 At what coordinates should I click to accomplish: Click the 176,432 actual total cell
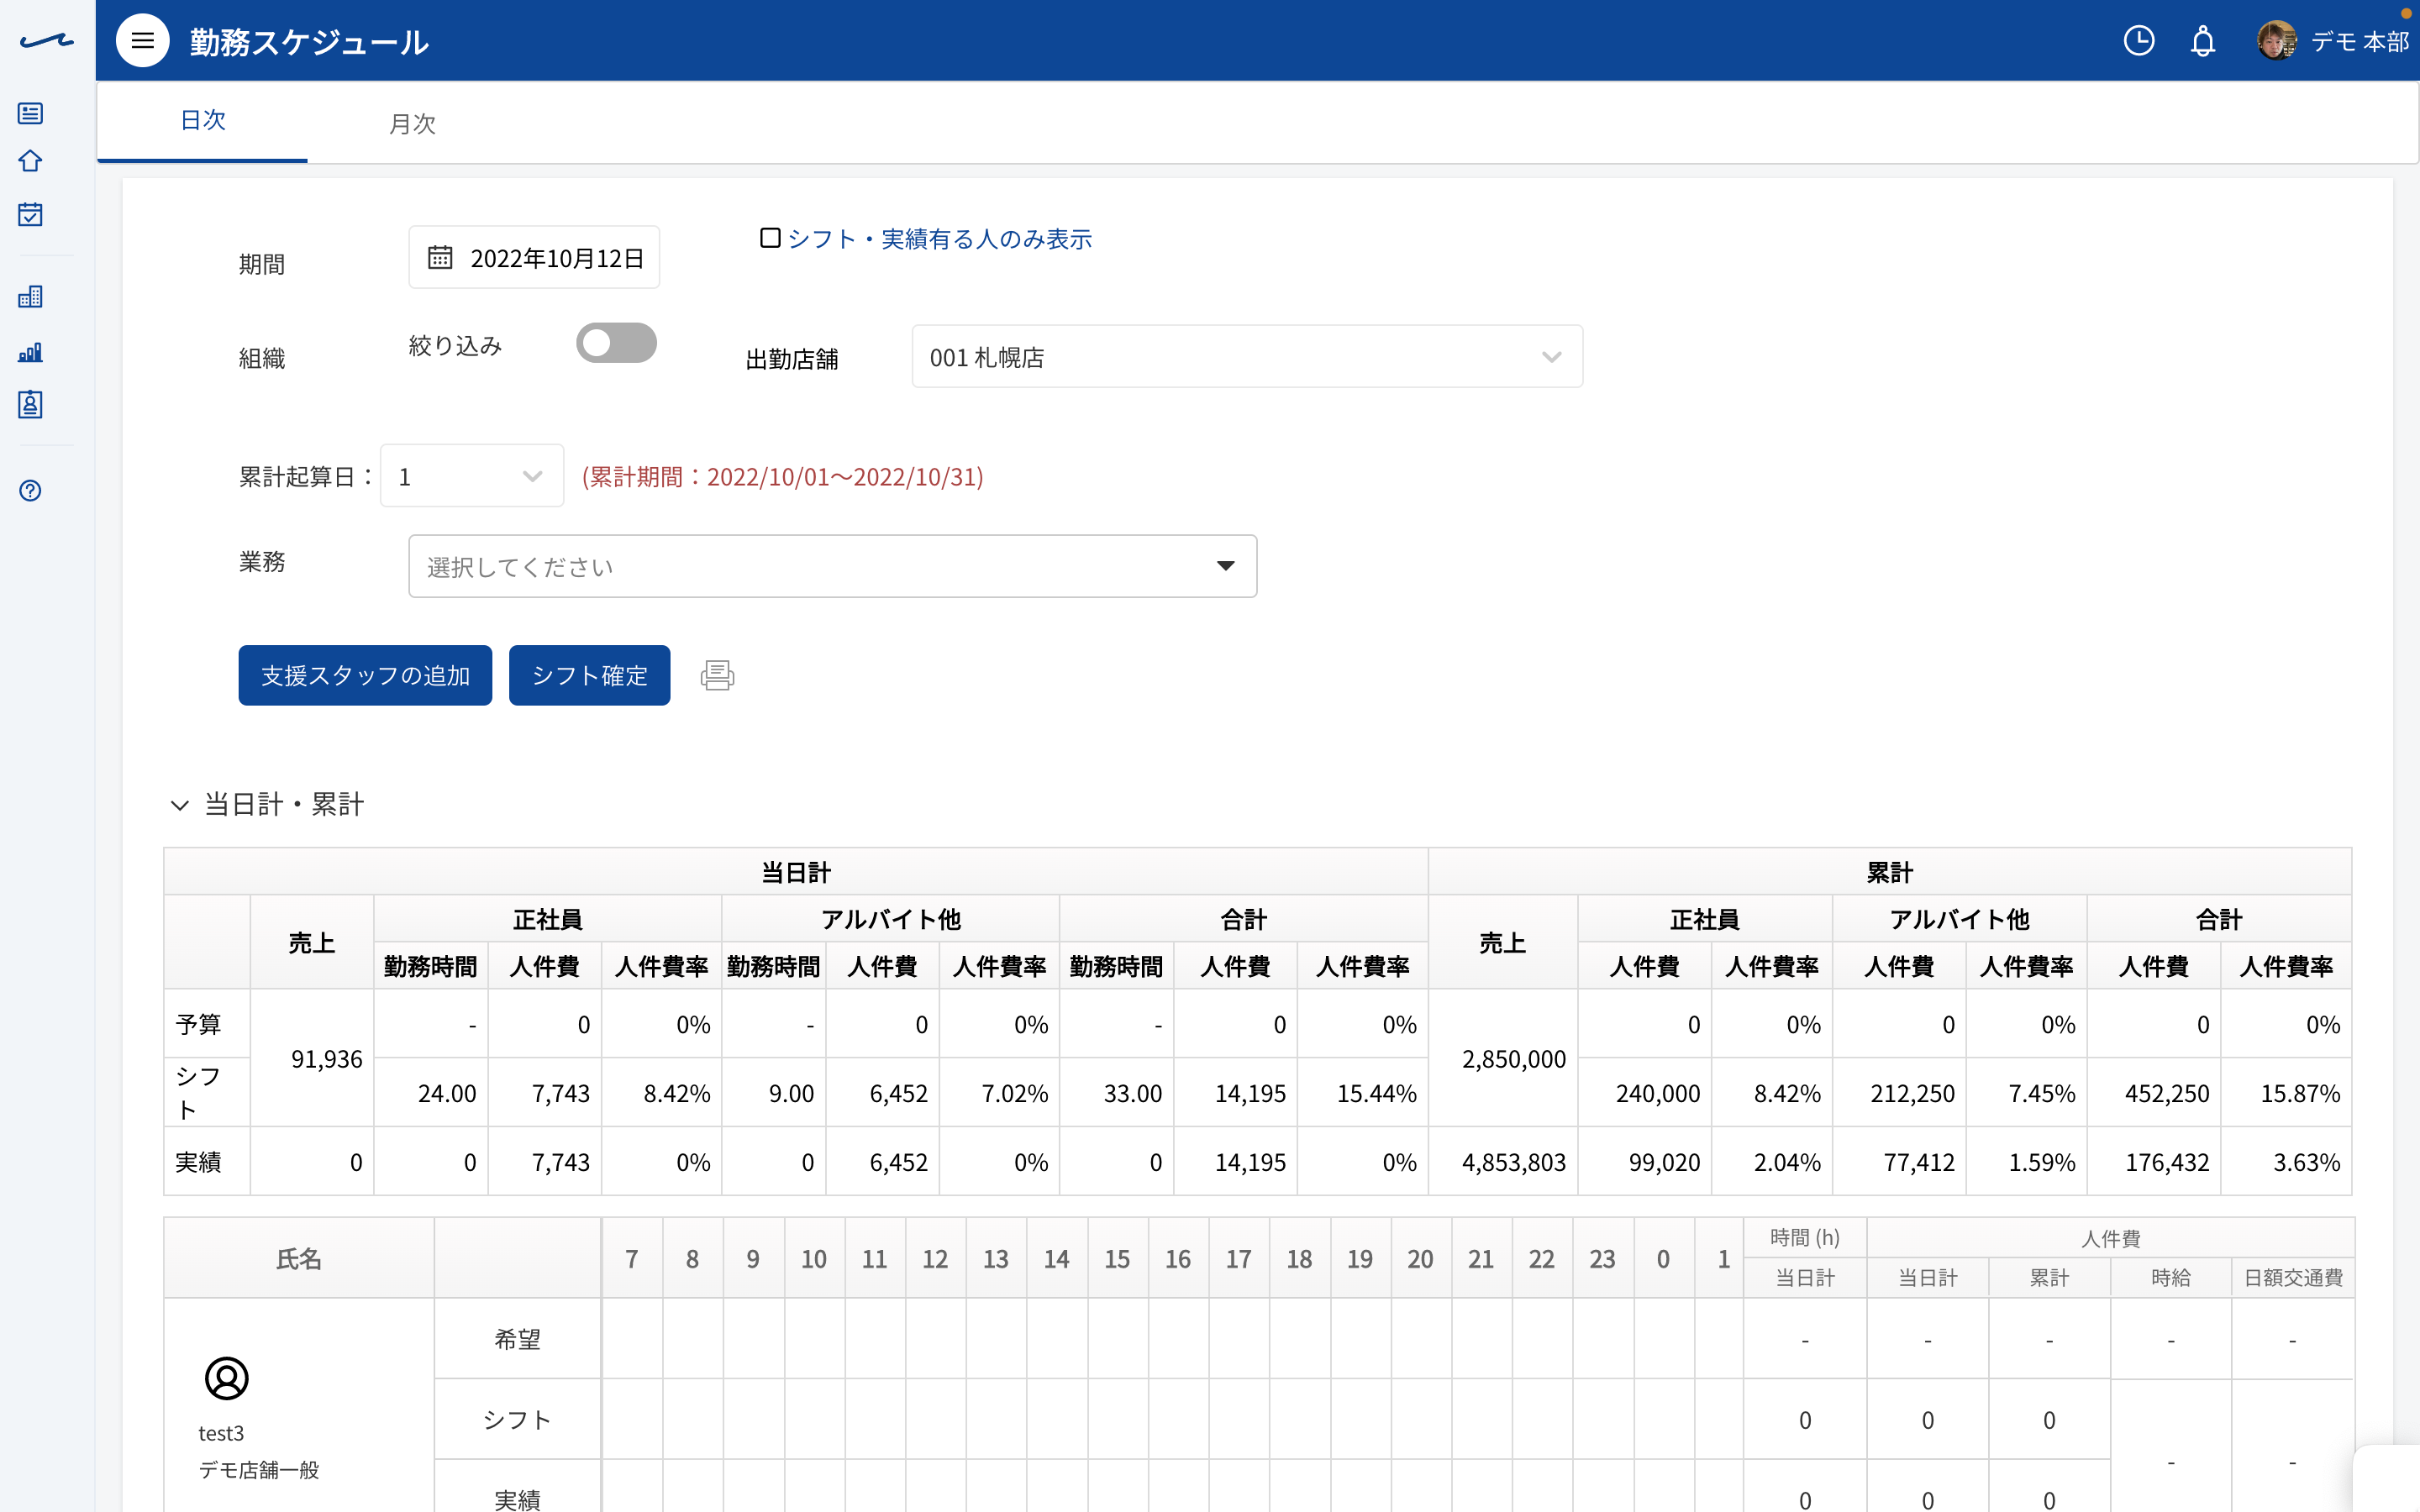point(2154,1162)
